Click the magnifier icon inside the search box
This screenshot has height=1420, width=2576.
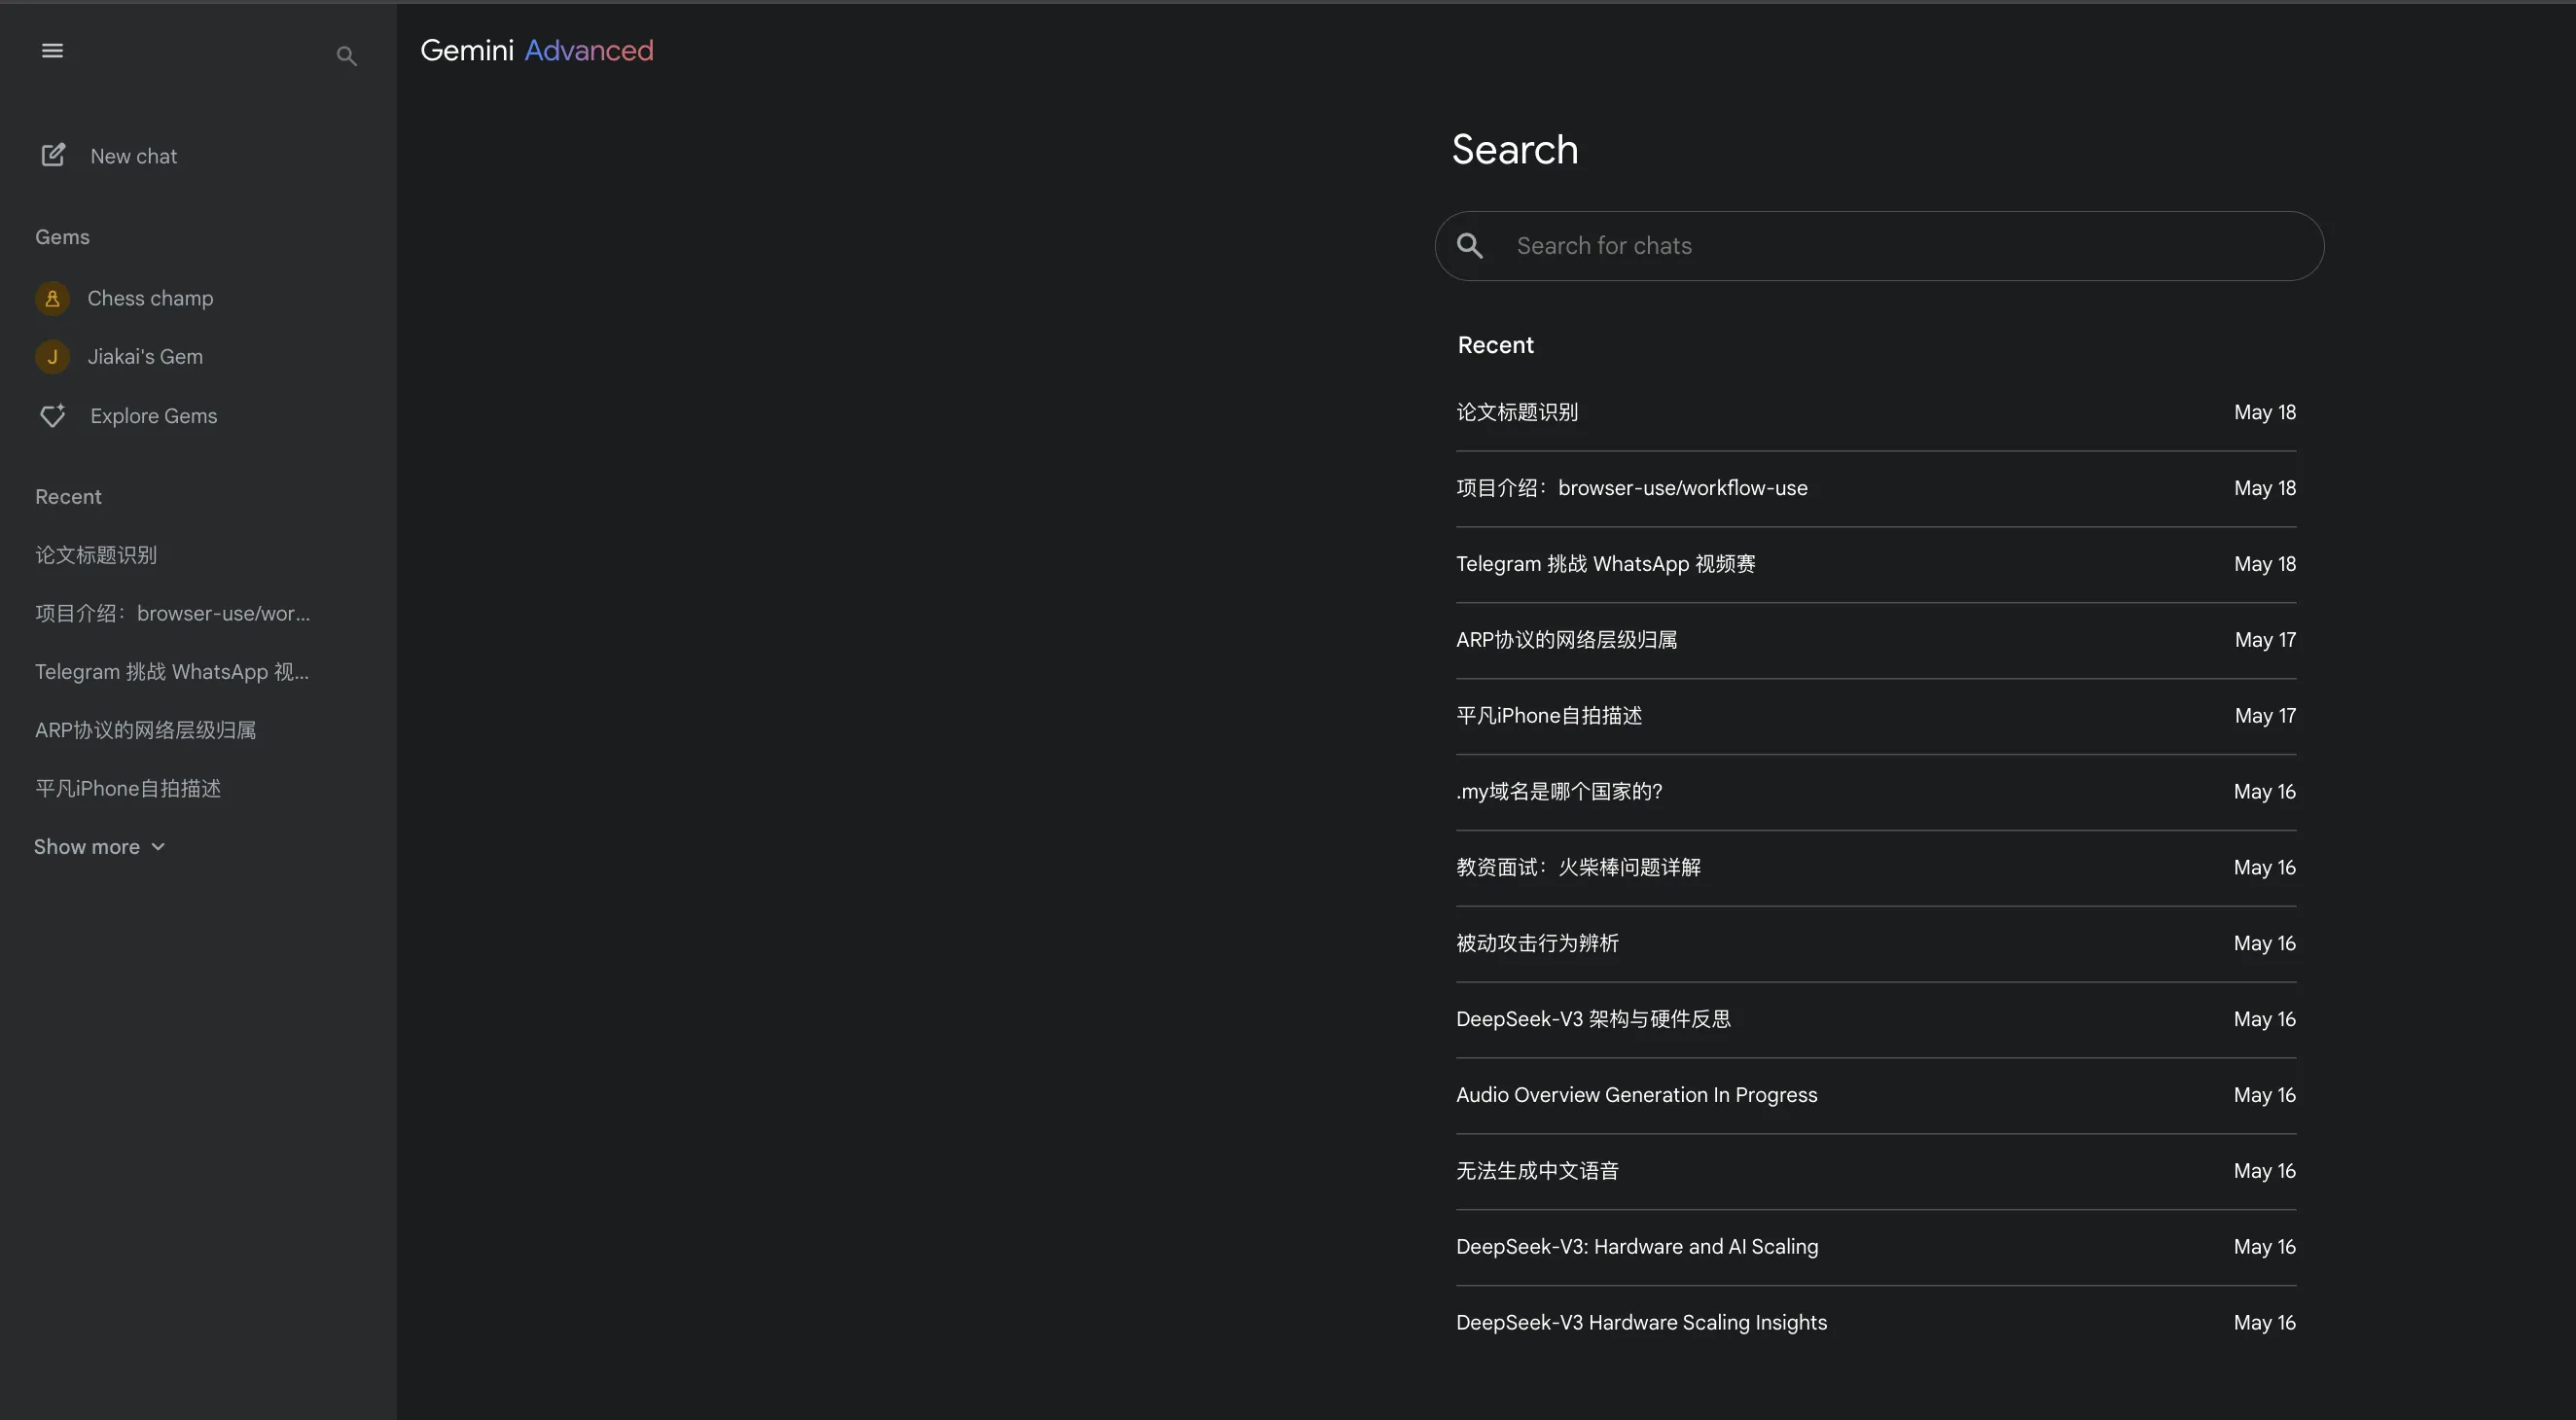pos(1469,246)
